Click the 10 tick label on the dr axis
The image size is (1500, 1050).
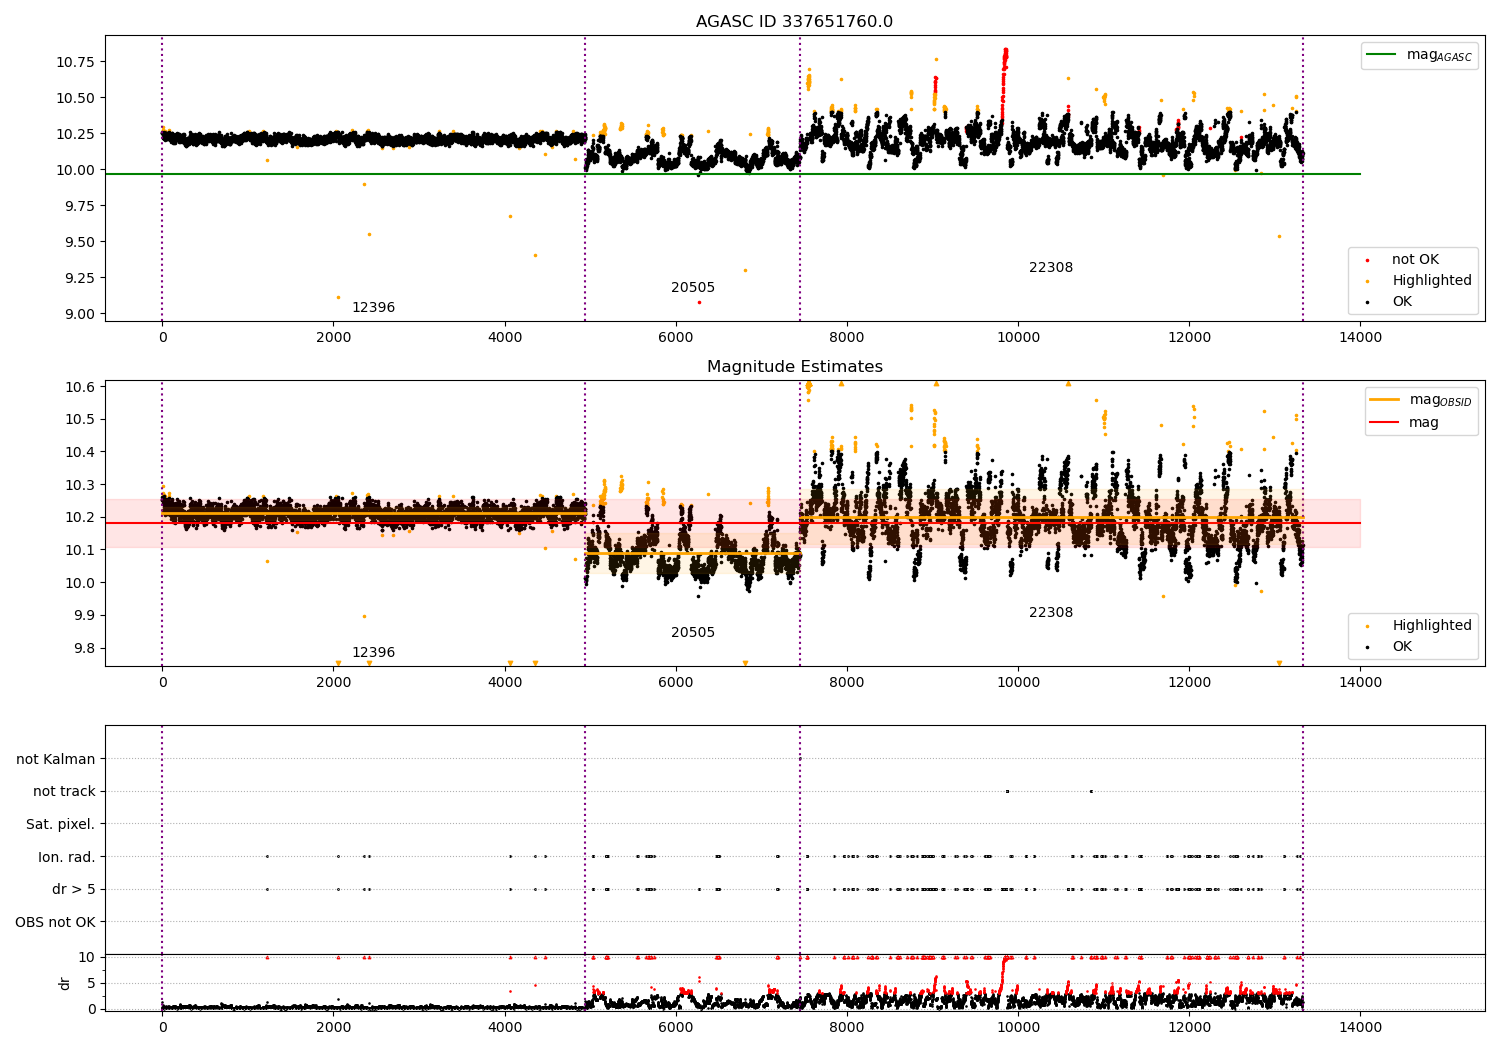point(87,957)
